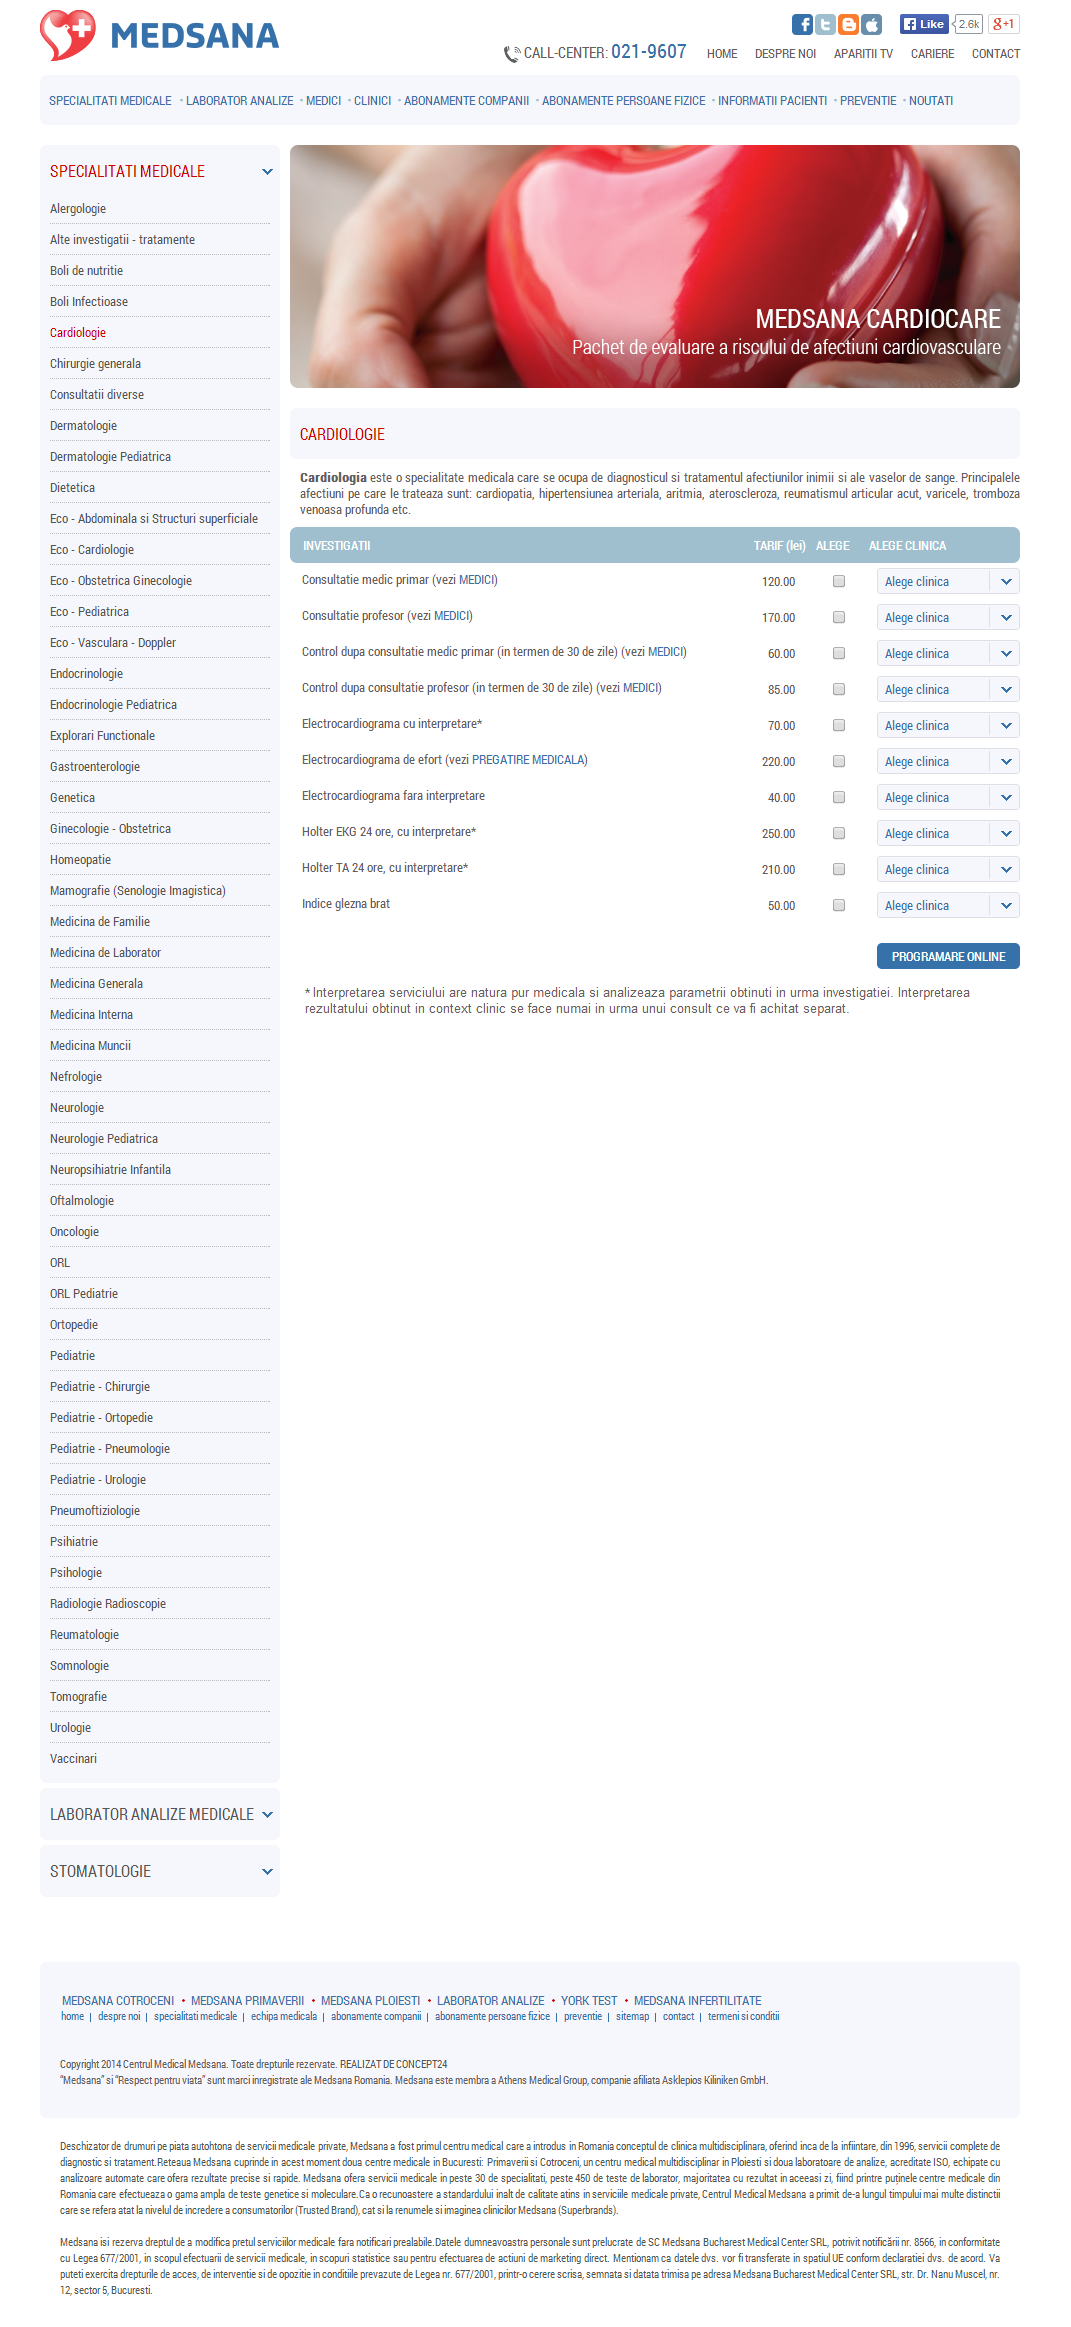Tick Control dupa consultatie medic primar checkbox
The height and width of the screenshot is (2327, 1071).
click(x=839, y=653)
